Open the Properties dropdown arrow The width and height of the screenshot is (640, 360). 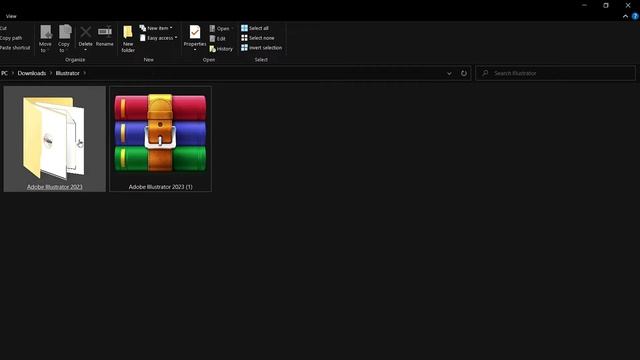pos(195,50)
